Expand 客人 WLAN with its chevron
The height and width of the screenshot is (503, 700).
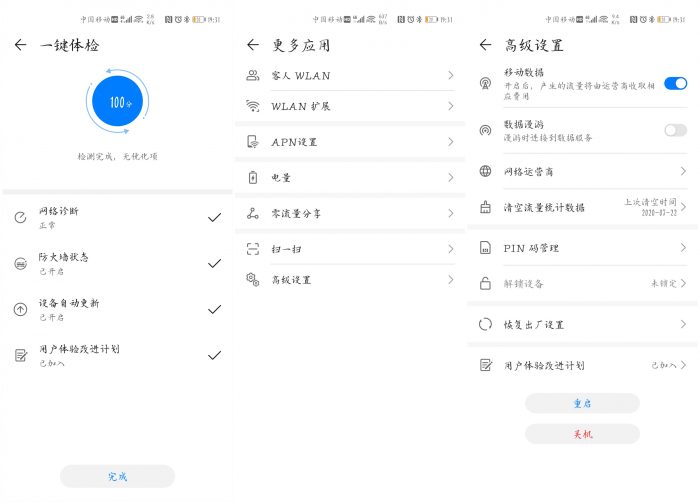[x=451, y=75]
